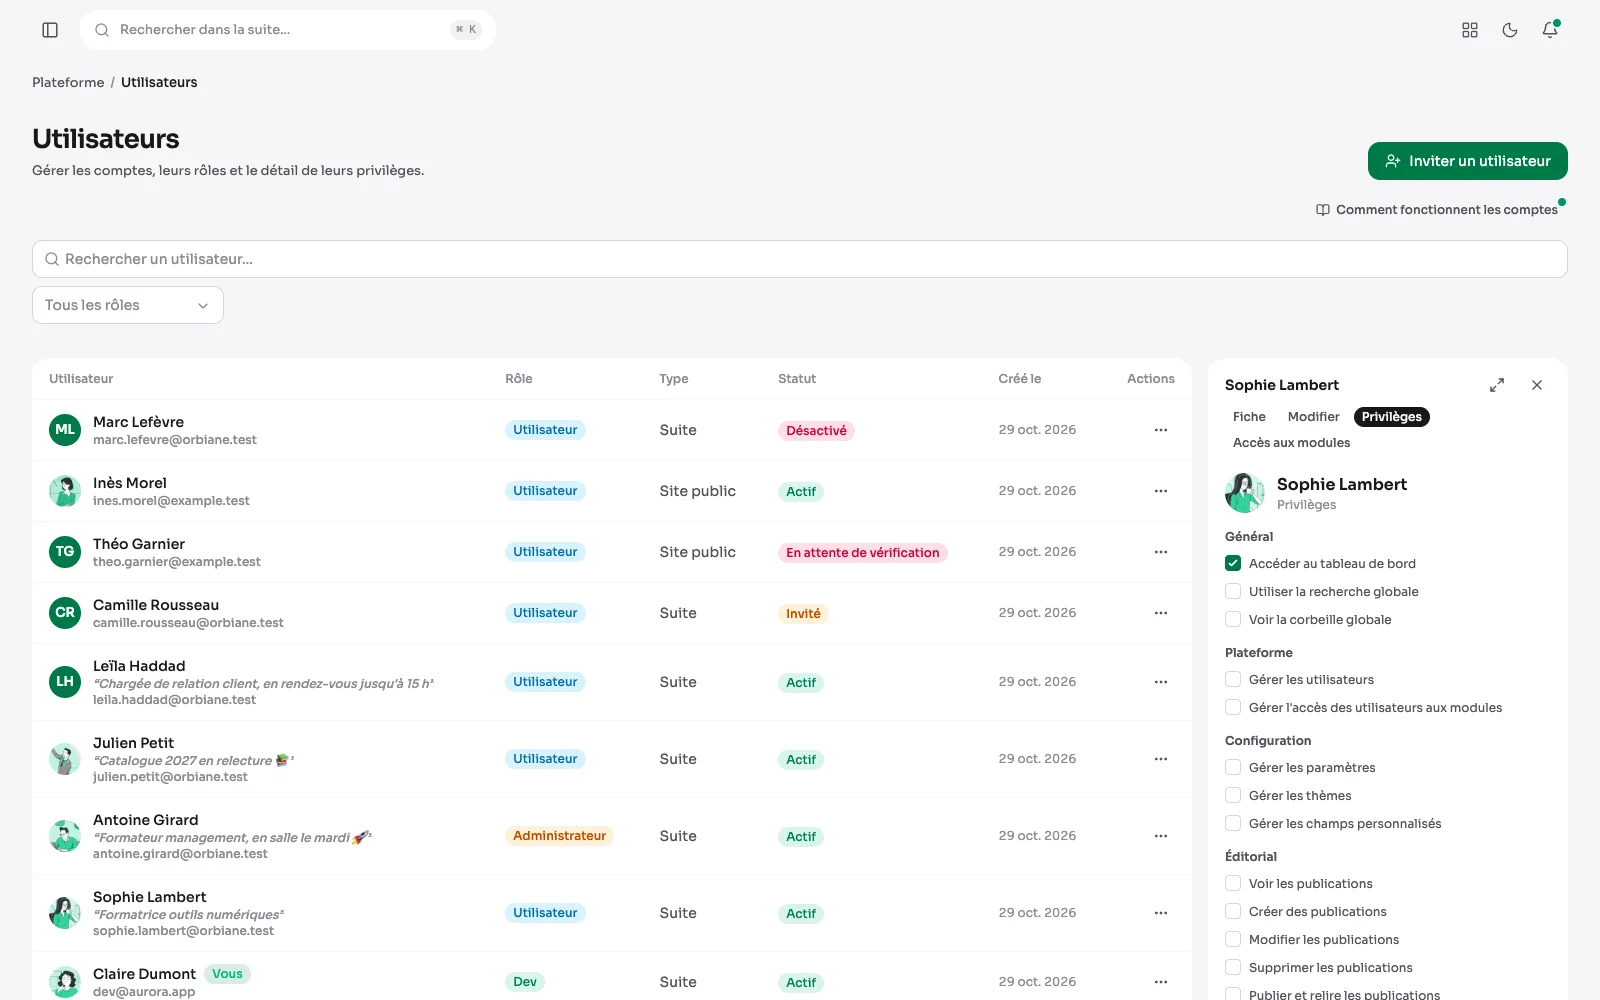
Task: Open actions menu for Inès Morel
Action: click(1161, 491)
